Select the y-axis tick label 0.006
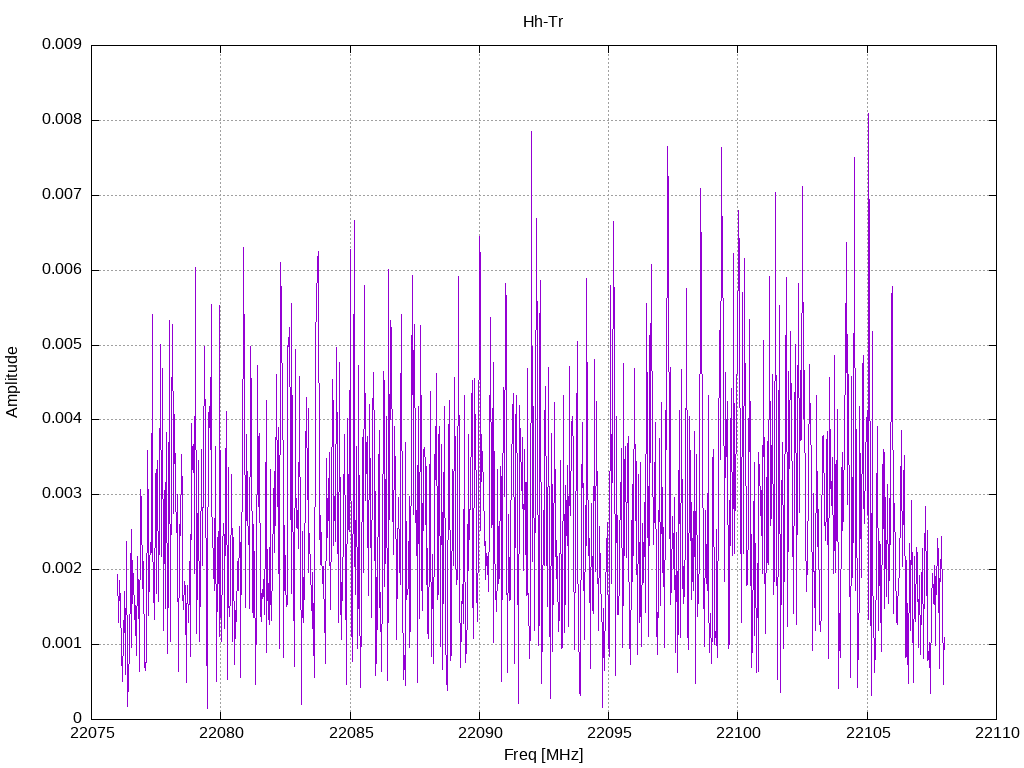 click(x=62, y=269)
